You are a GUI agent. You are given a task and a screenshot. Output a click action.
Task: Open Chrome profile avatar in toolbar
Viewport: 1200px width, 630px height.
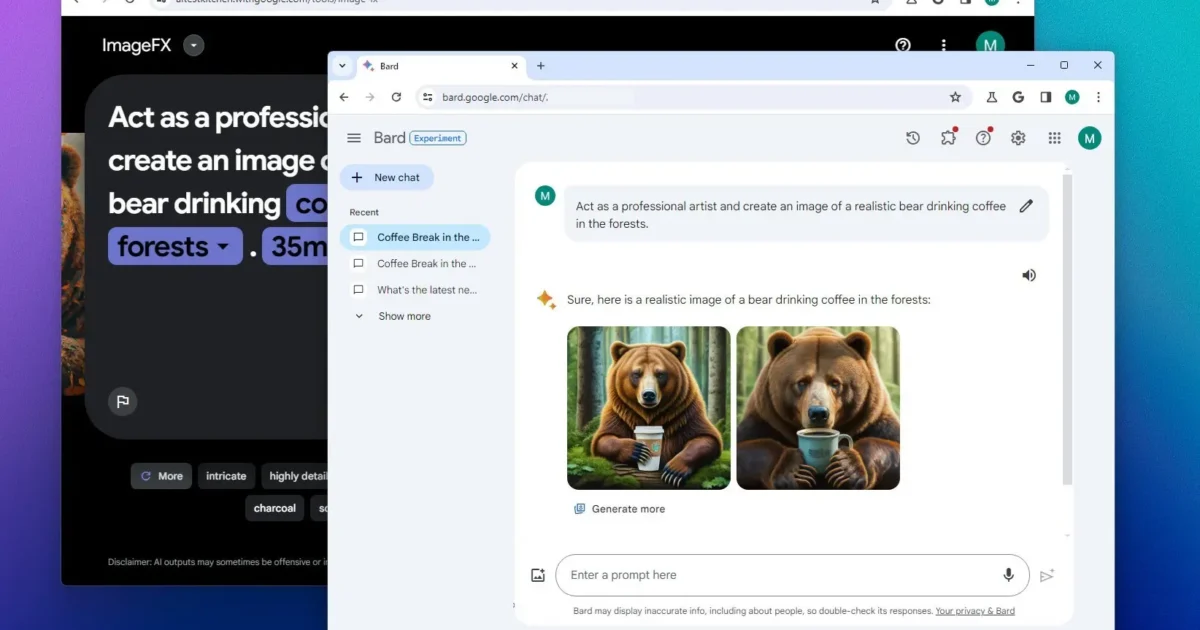[1072, 97]
